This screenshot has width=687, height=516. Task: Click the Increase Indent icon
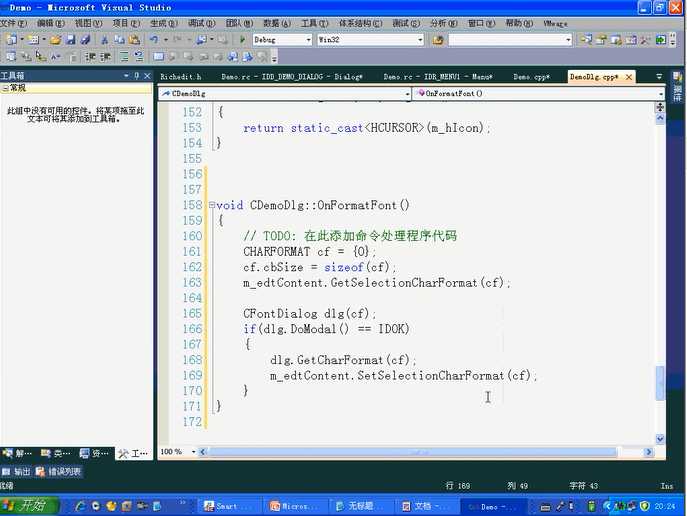(105, 57)
